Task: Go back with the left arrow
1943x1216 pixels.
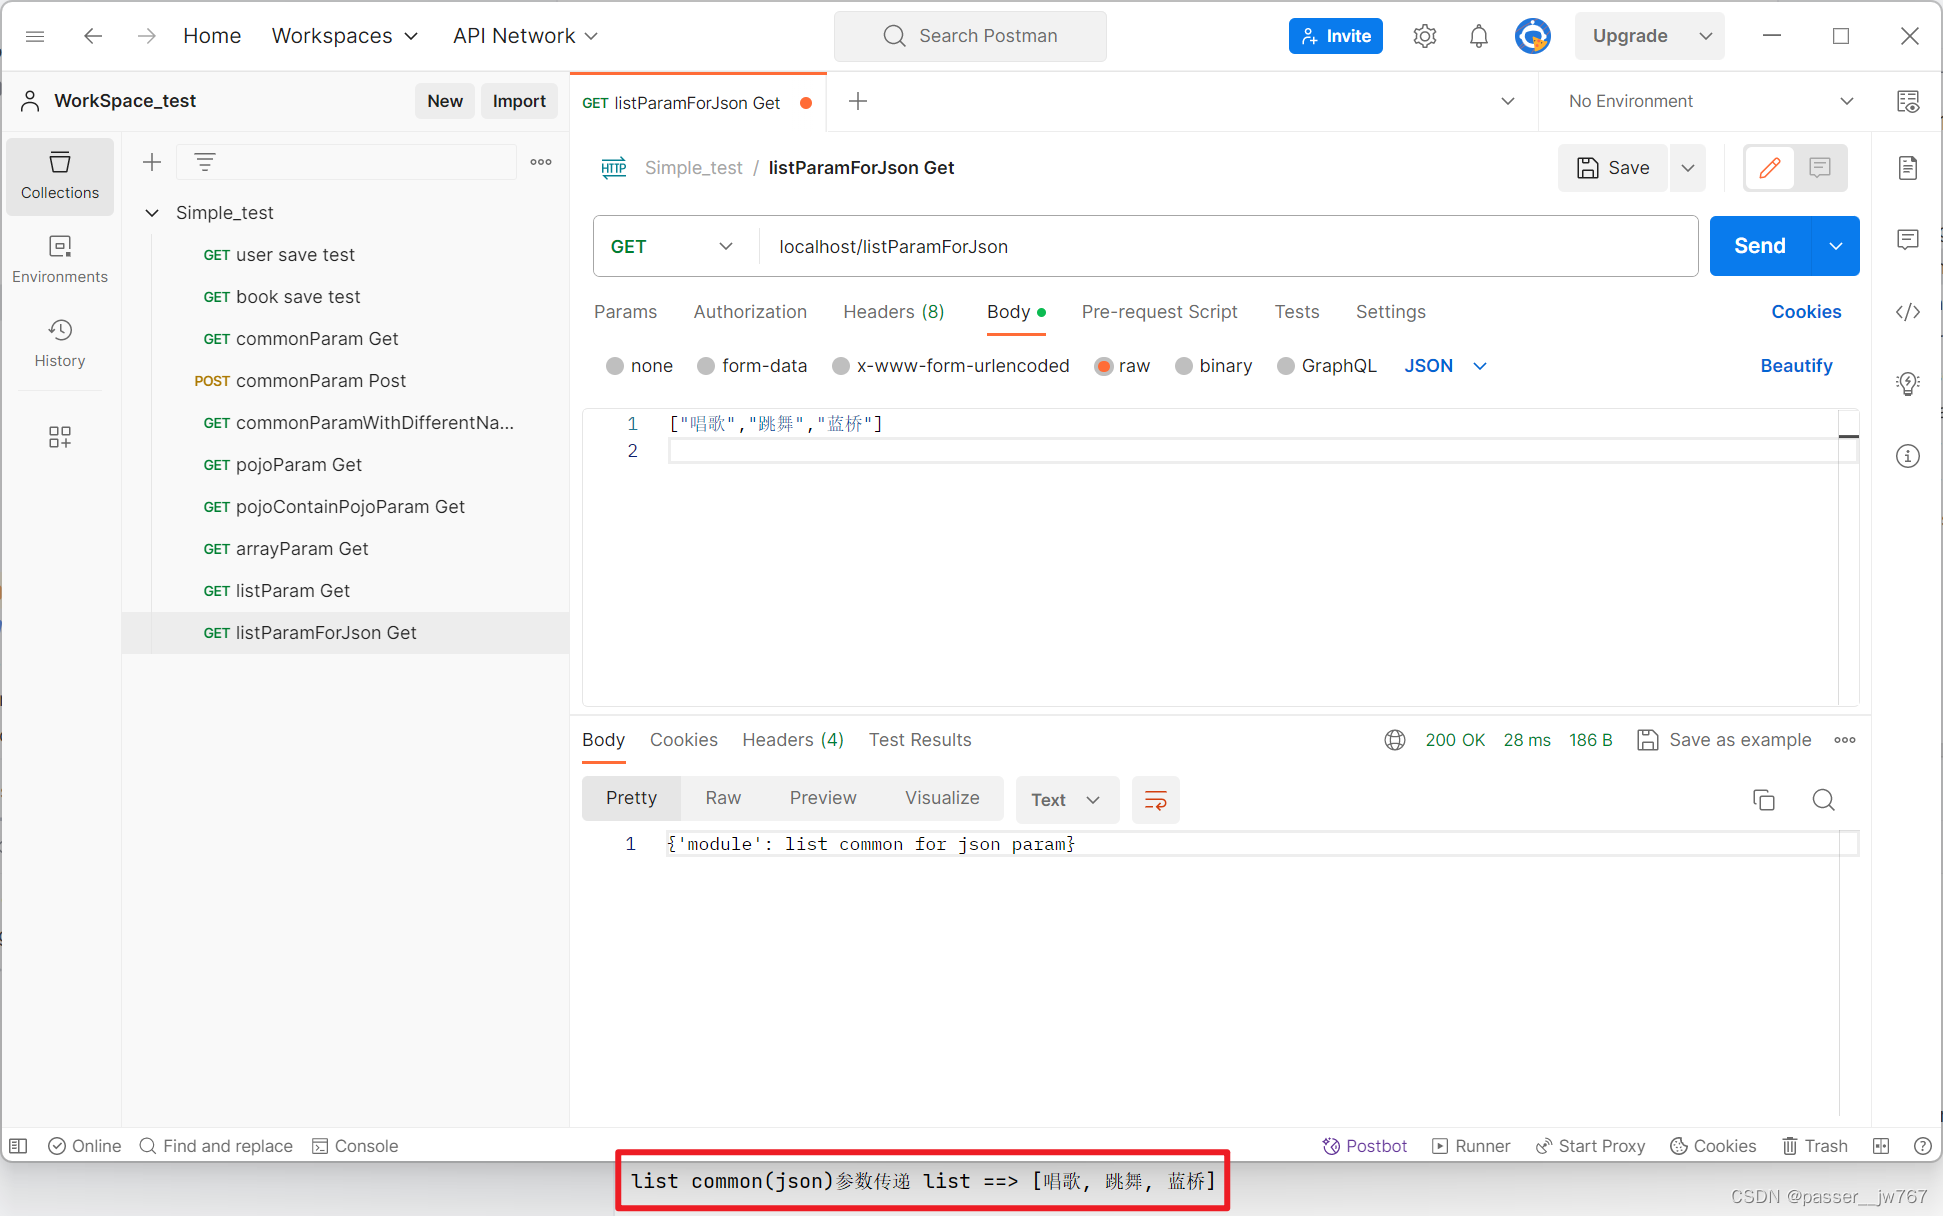Action: (x=93, y=36)
